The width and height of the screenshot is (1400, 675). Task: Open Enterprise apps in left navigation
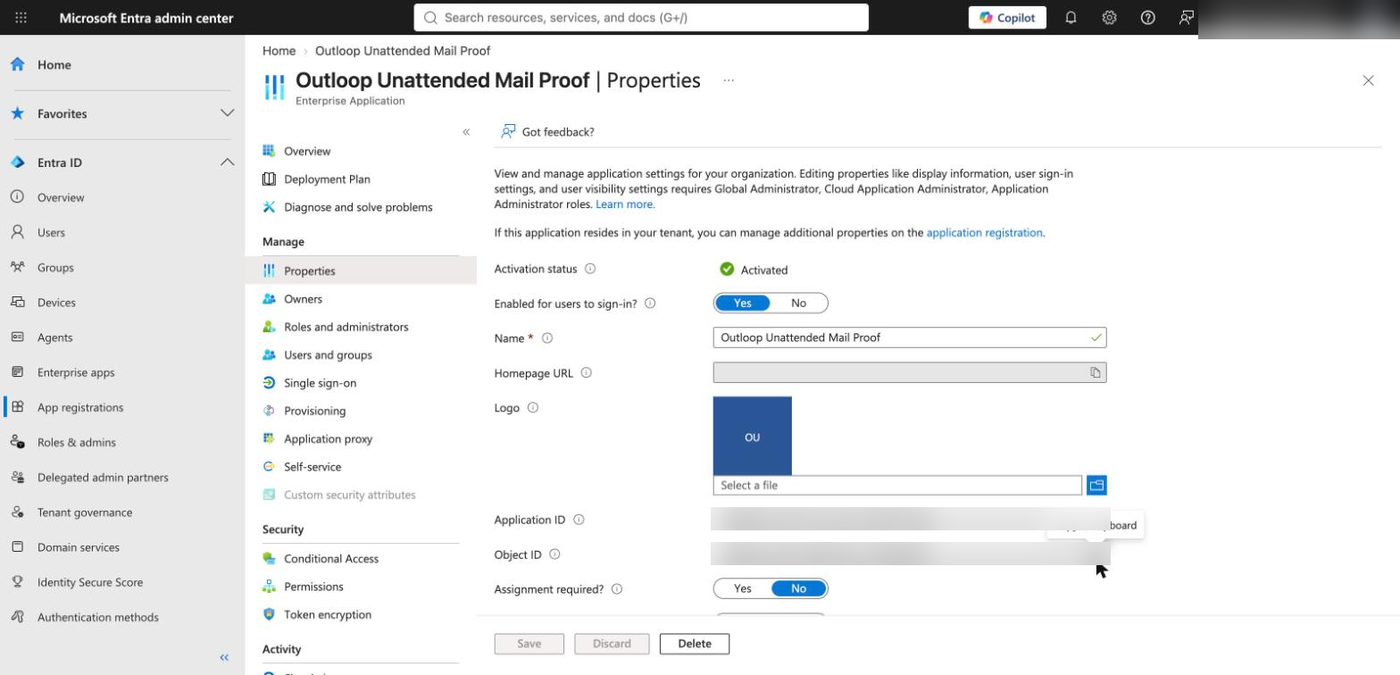pyautogui.click(x=76, y=373)
